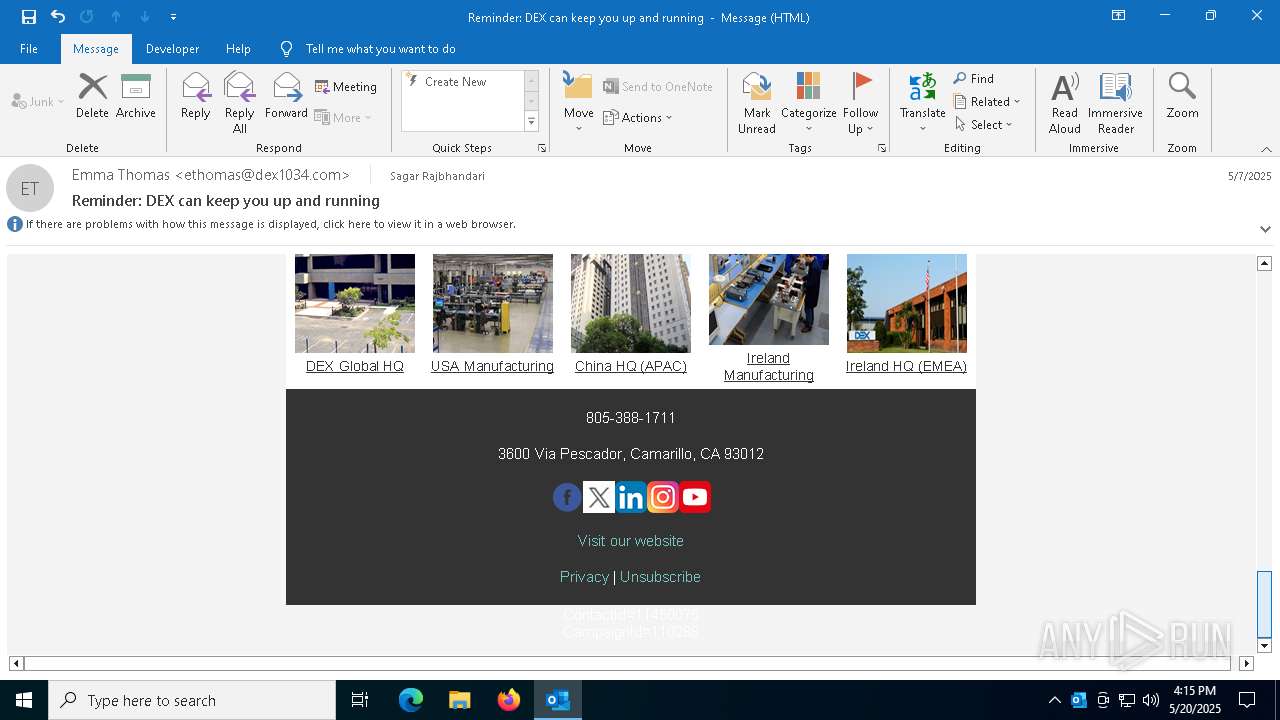Reply with a Meeting
1280x720 pixels.
pos(346,87)
